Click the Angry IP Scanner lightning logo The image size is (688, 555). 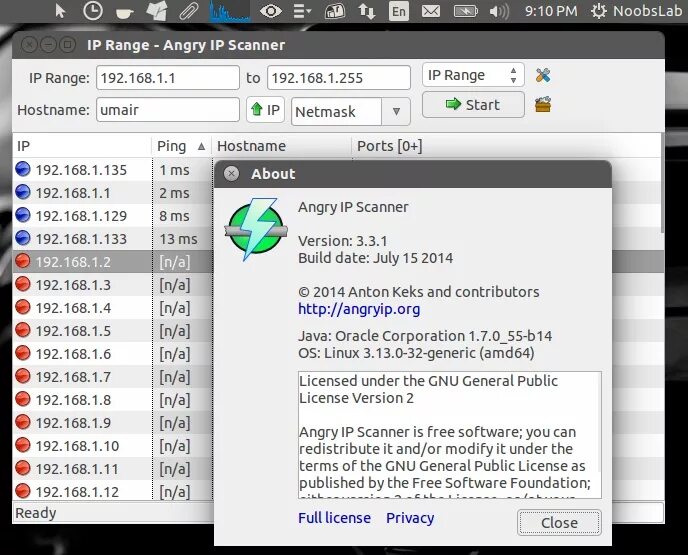click(x=256, y=229)
